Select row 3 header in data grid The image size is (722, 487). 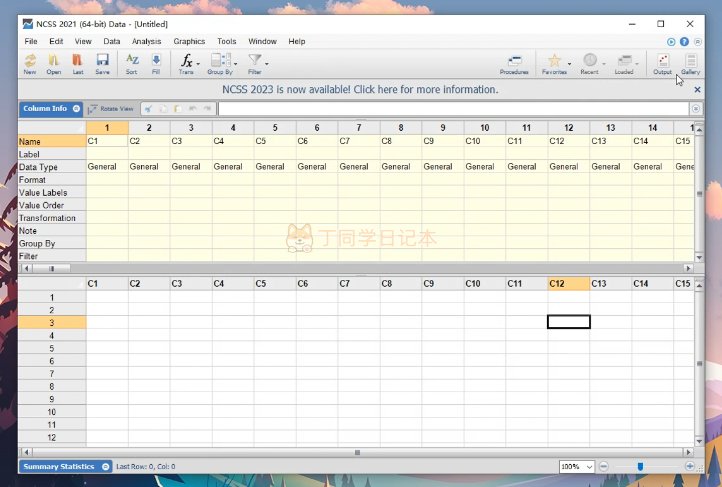pos(52,323)
